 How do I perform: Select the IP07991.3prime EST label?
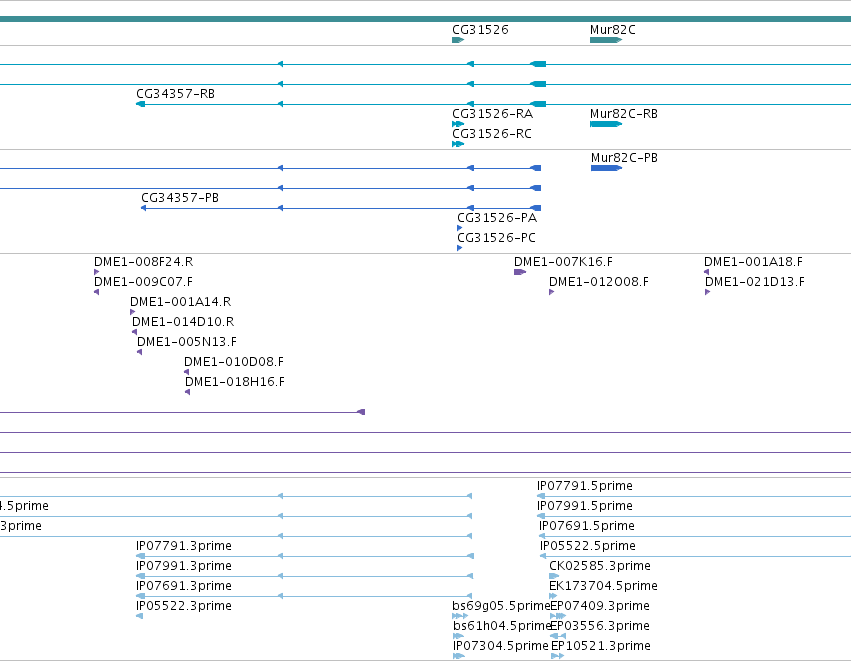pyautogui.click(x=184, y=567)
